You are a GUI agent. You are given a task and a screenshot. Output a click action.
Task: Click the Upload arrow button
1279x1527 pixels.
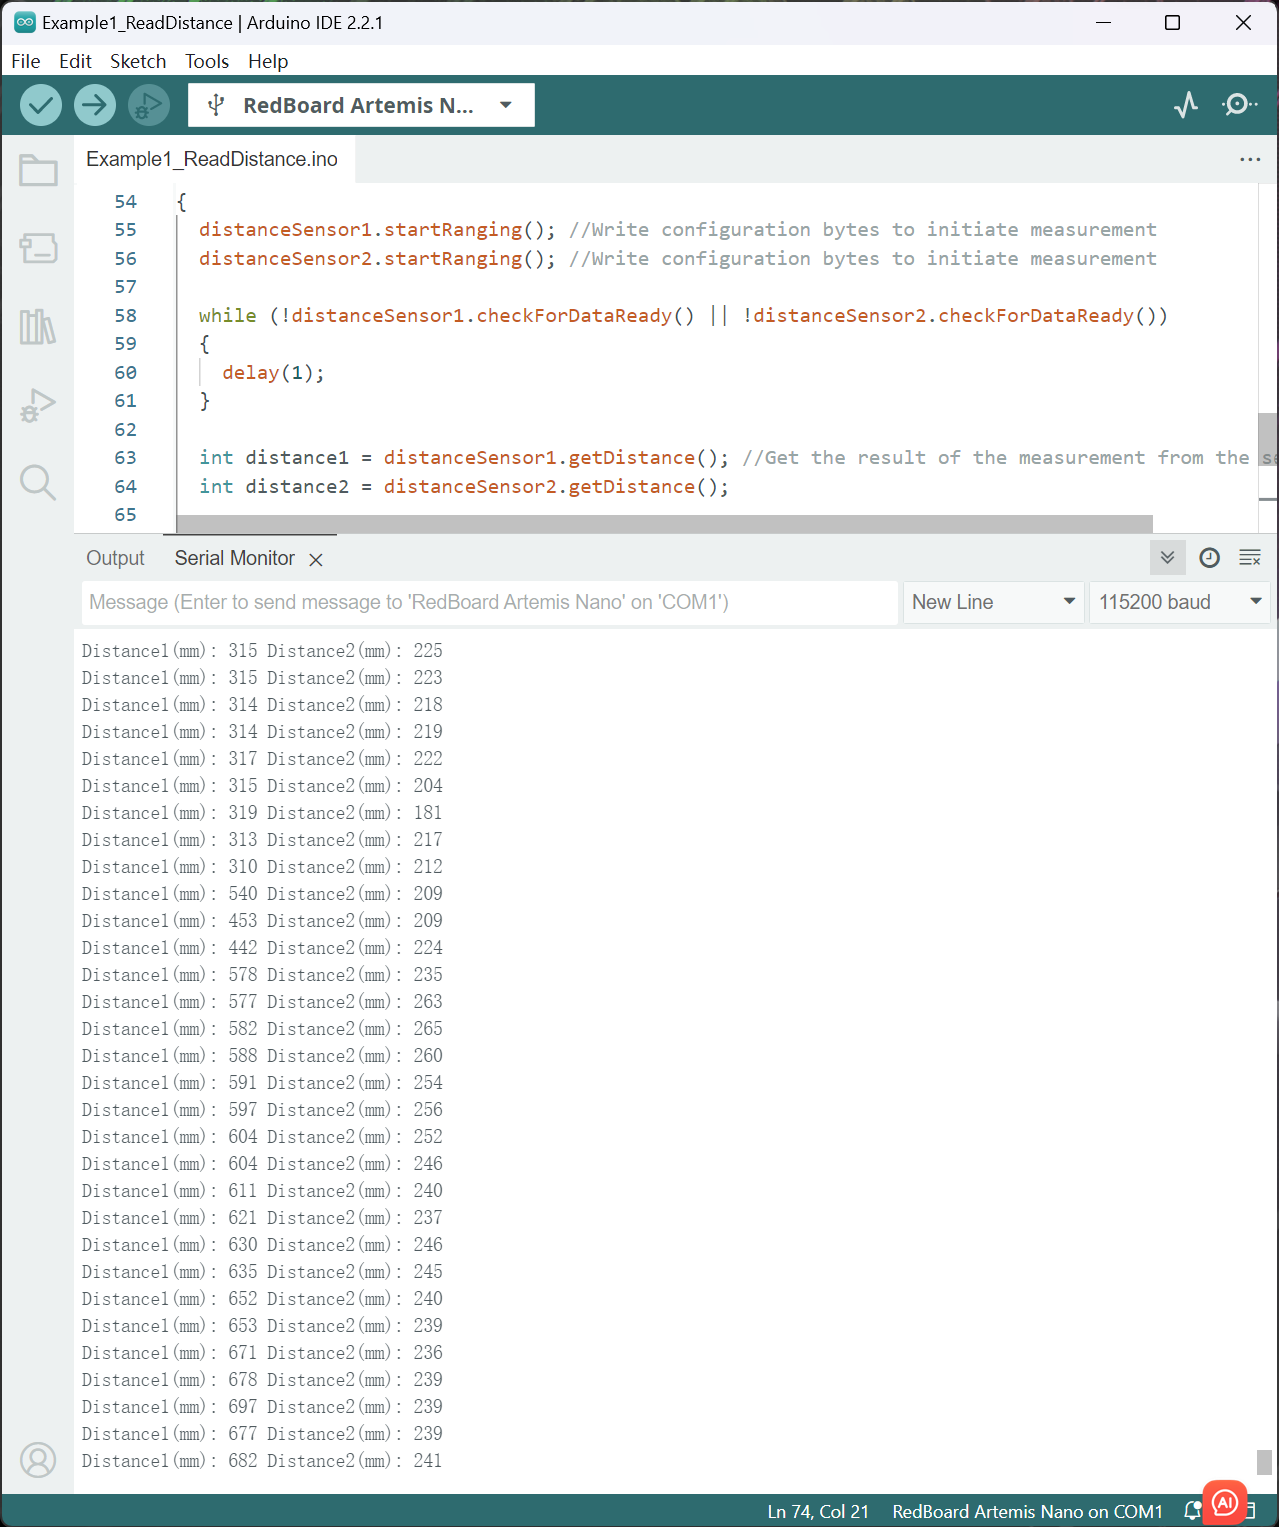[95, 105]
